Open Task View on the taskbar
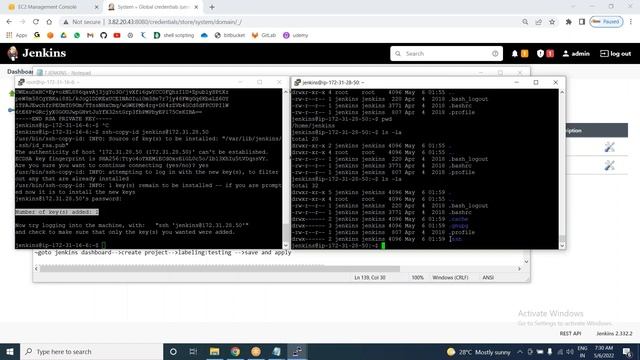Screen dimensions: 640x360 193,351
